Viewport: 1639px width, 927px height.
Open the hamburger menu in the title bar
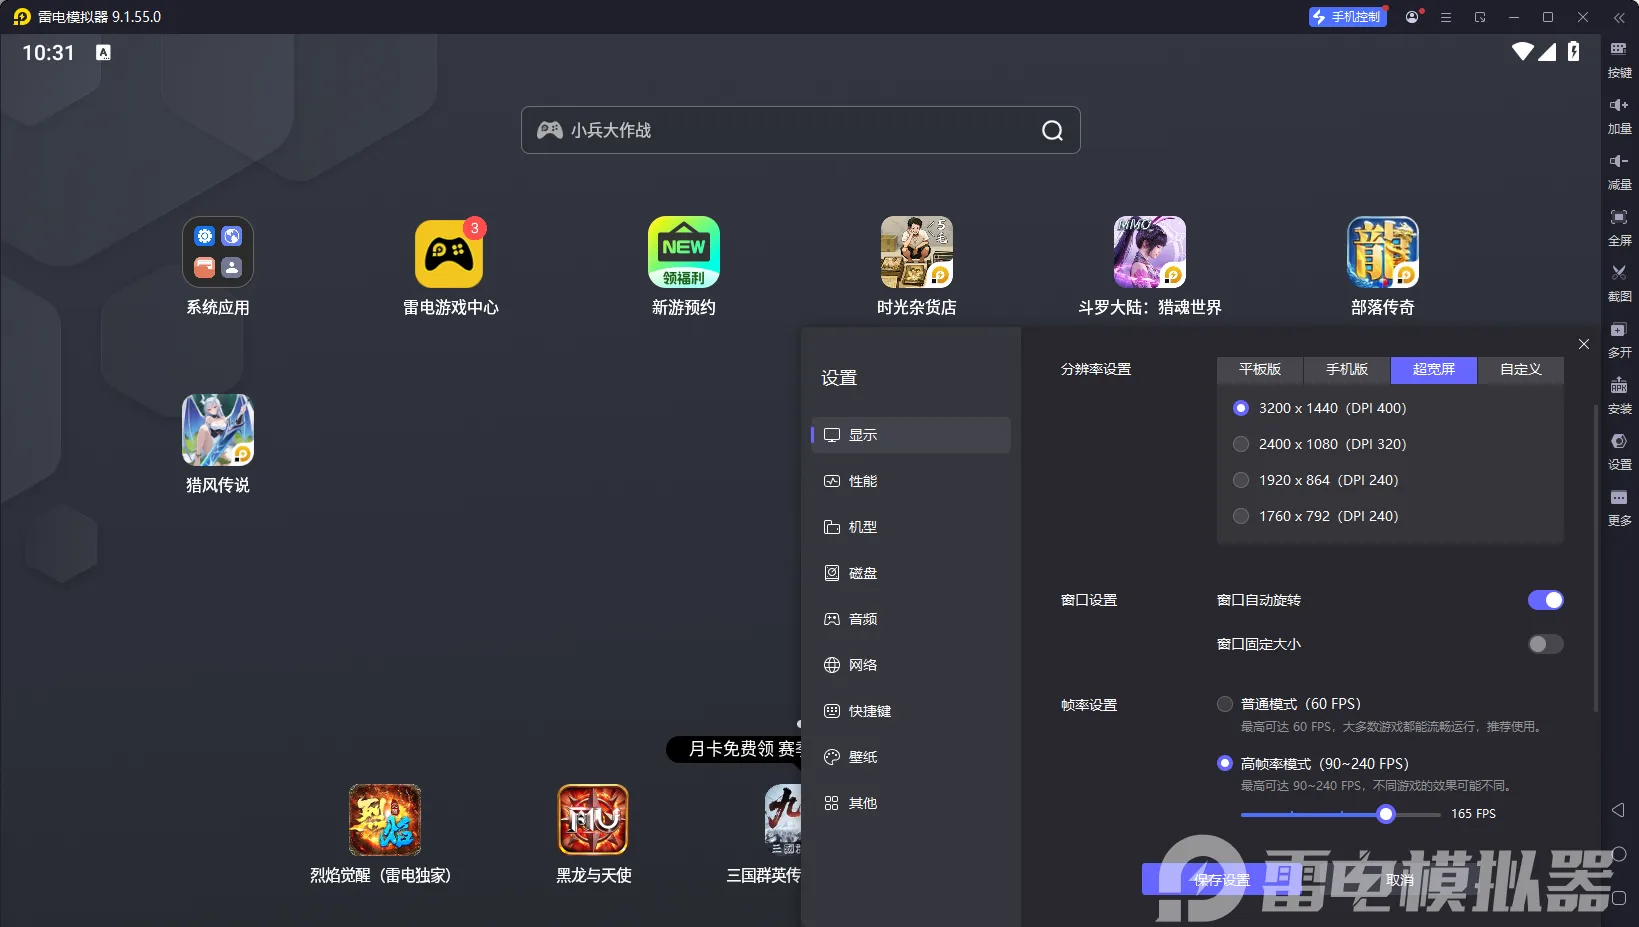coord(1446,17)
